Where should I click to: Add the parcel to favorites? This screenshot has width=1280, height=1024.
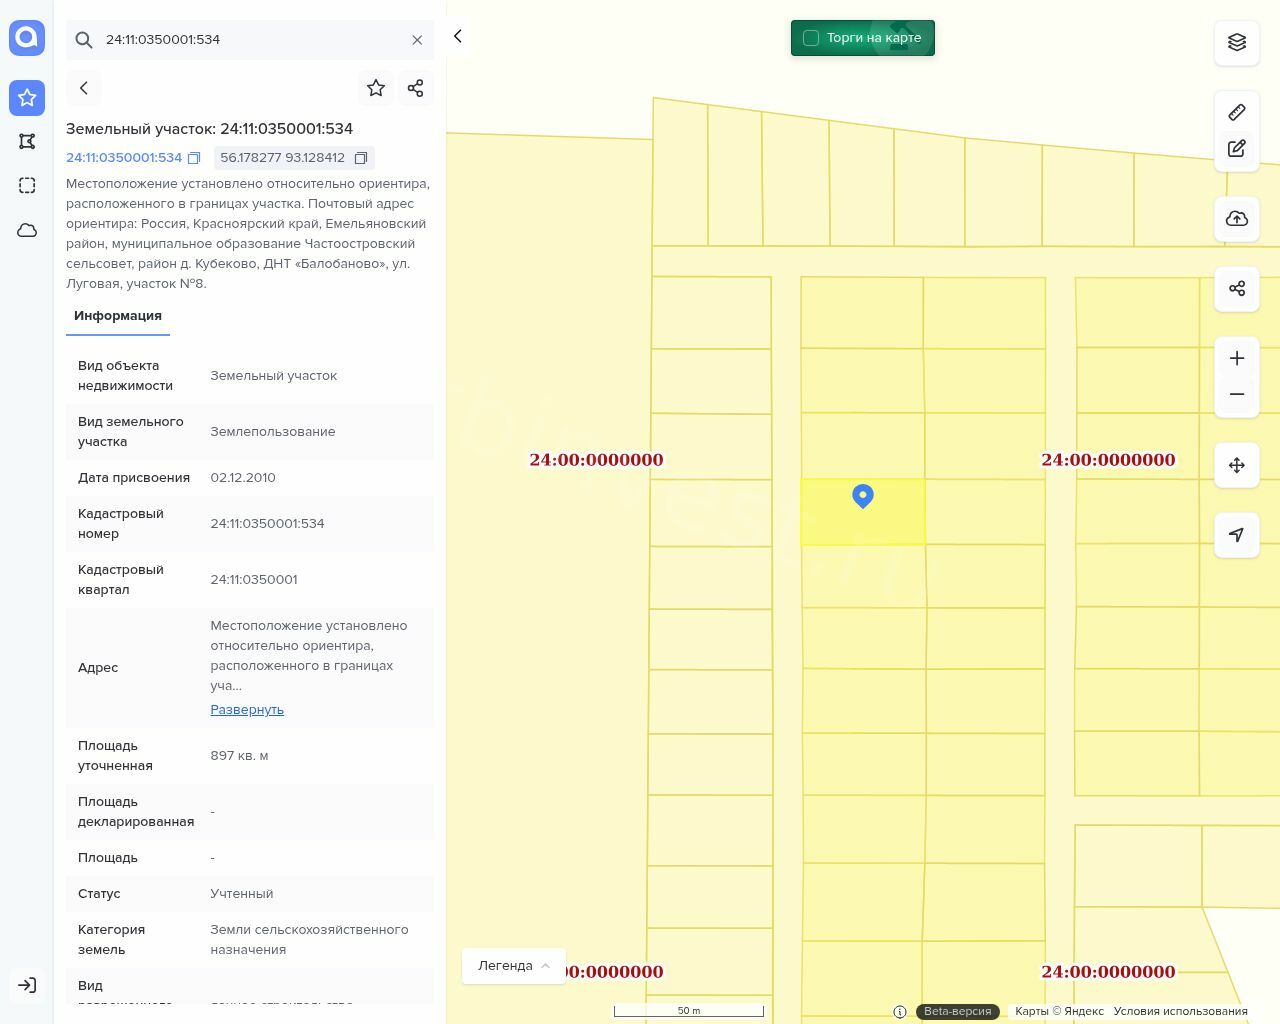point(376,88)
